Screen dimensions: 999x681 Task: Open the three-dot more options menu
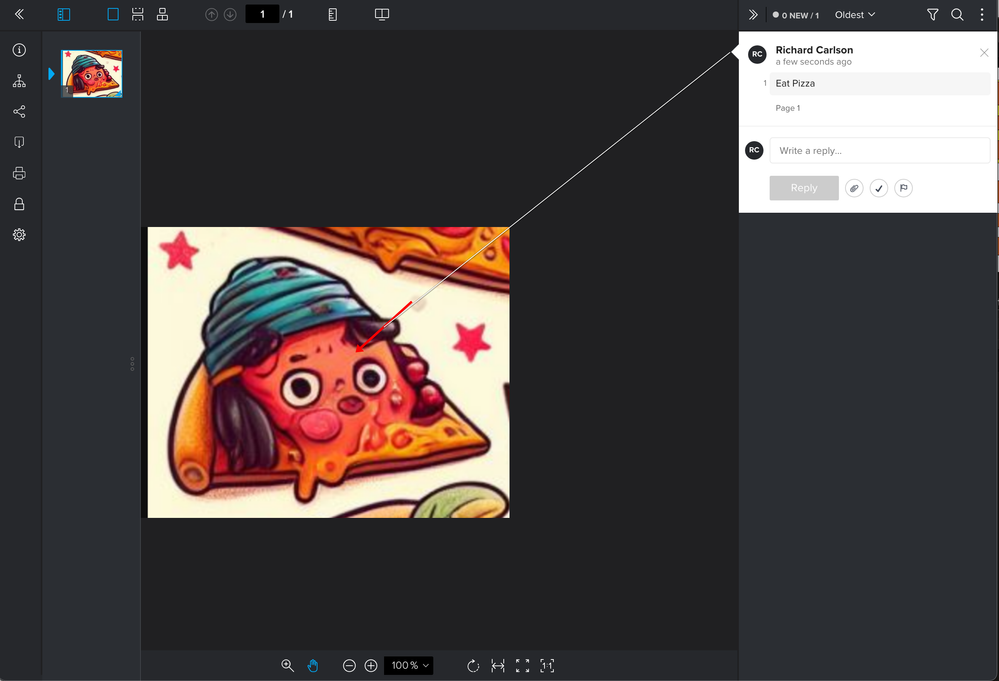pyautogui.click(x=982, y=15)
